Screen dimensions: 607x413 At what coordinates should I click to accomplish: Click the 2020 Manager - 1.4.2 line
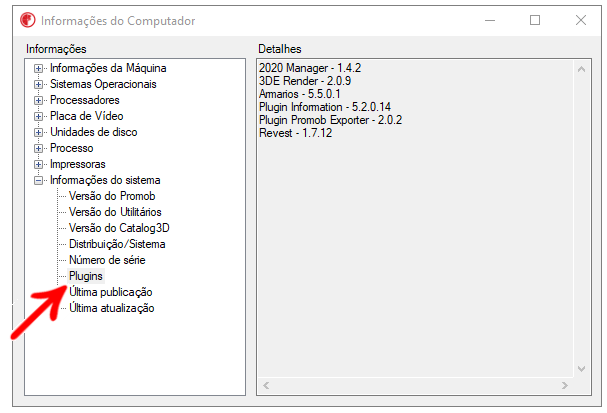point(310,68)
